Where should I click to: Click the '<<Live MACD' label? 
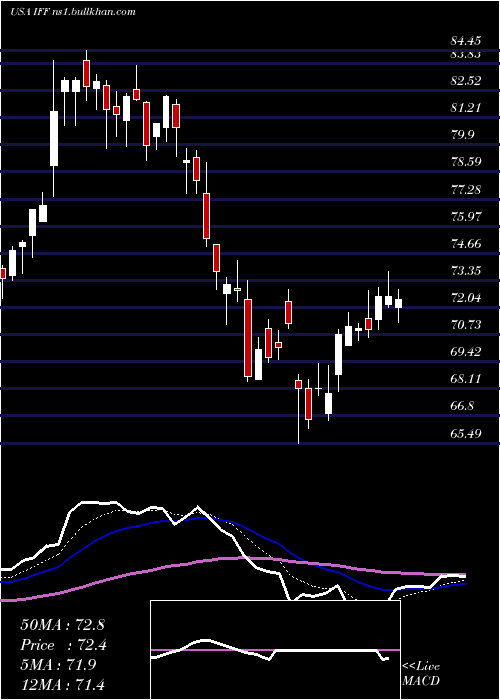tap(421, 674)
